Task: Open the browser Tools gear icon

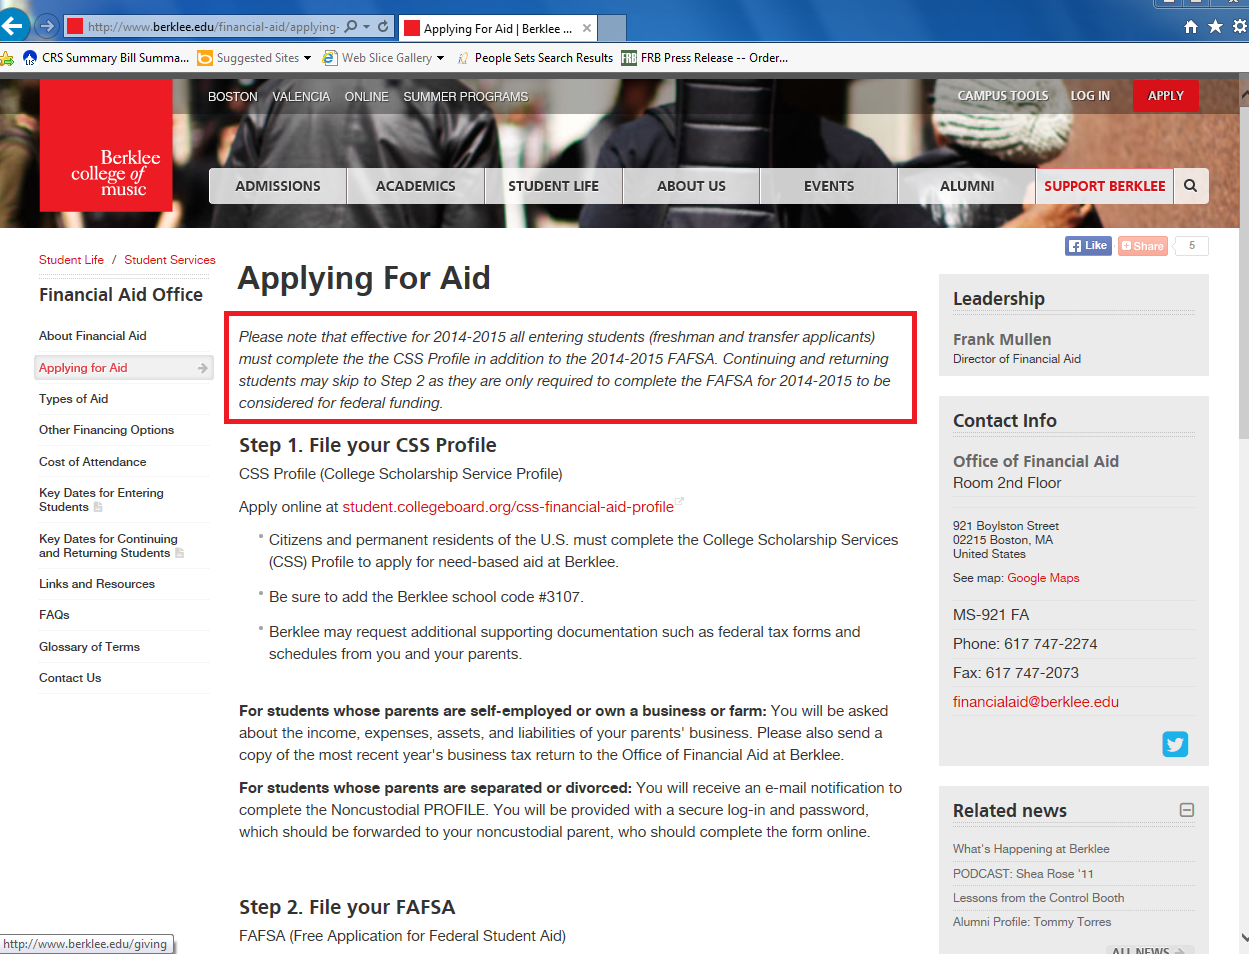Action: 1239,27
